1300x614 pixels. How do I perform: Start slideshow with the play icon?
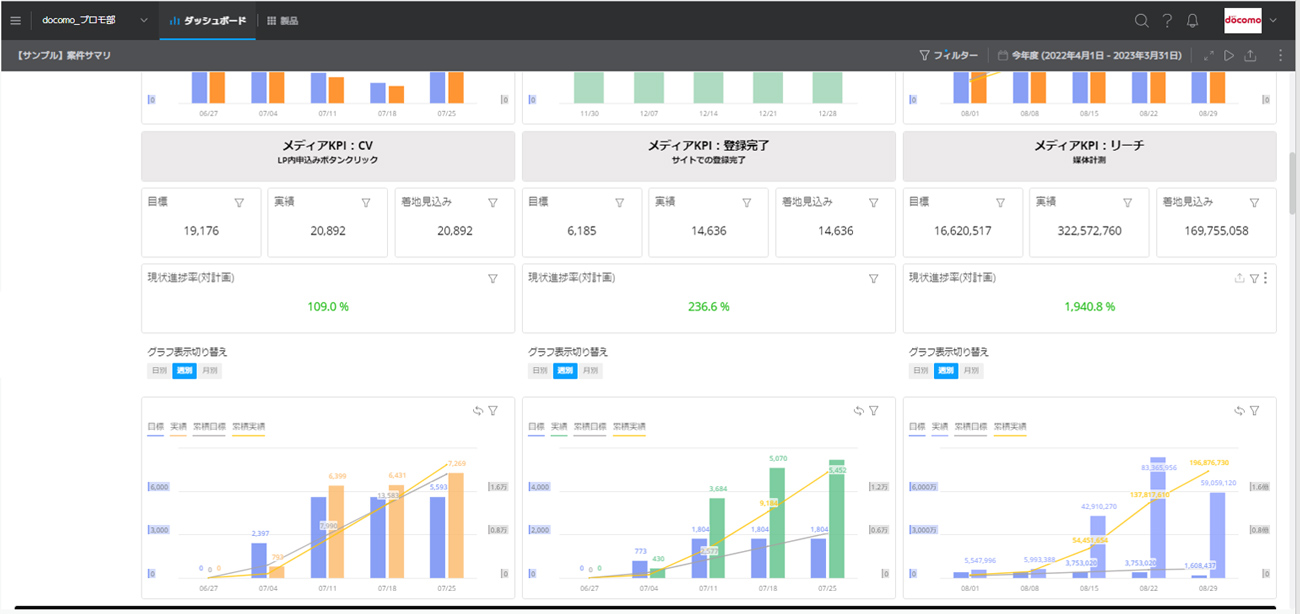point(1229,56)
